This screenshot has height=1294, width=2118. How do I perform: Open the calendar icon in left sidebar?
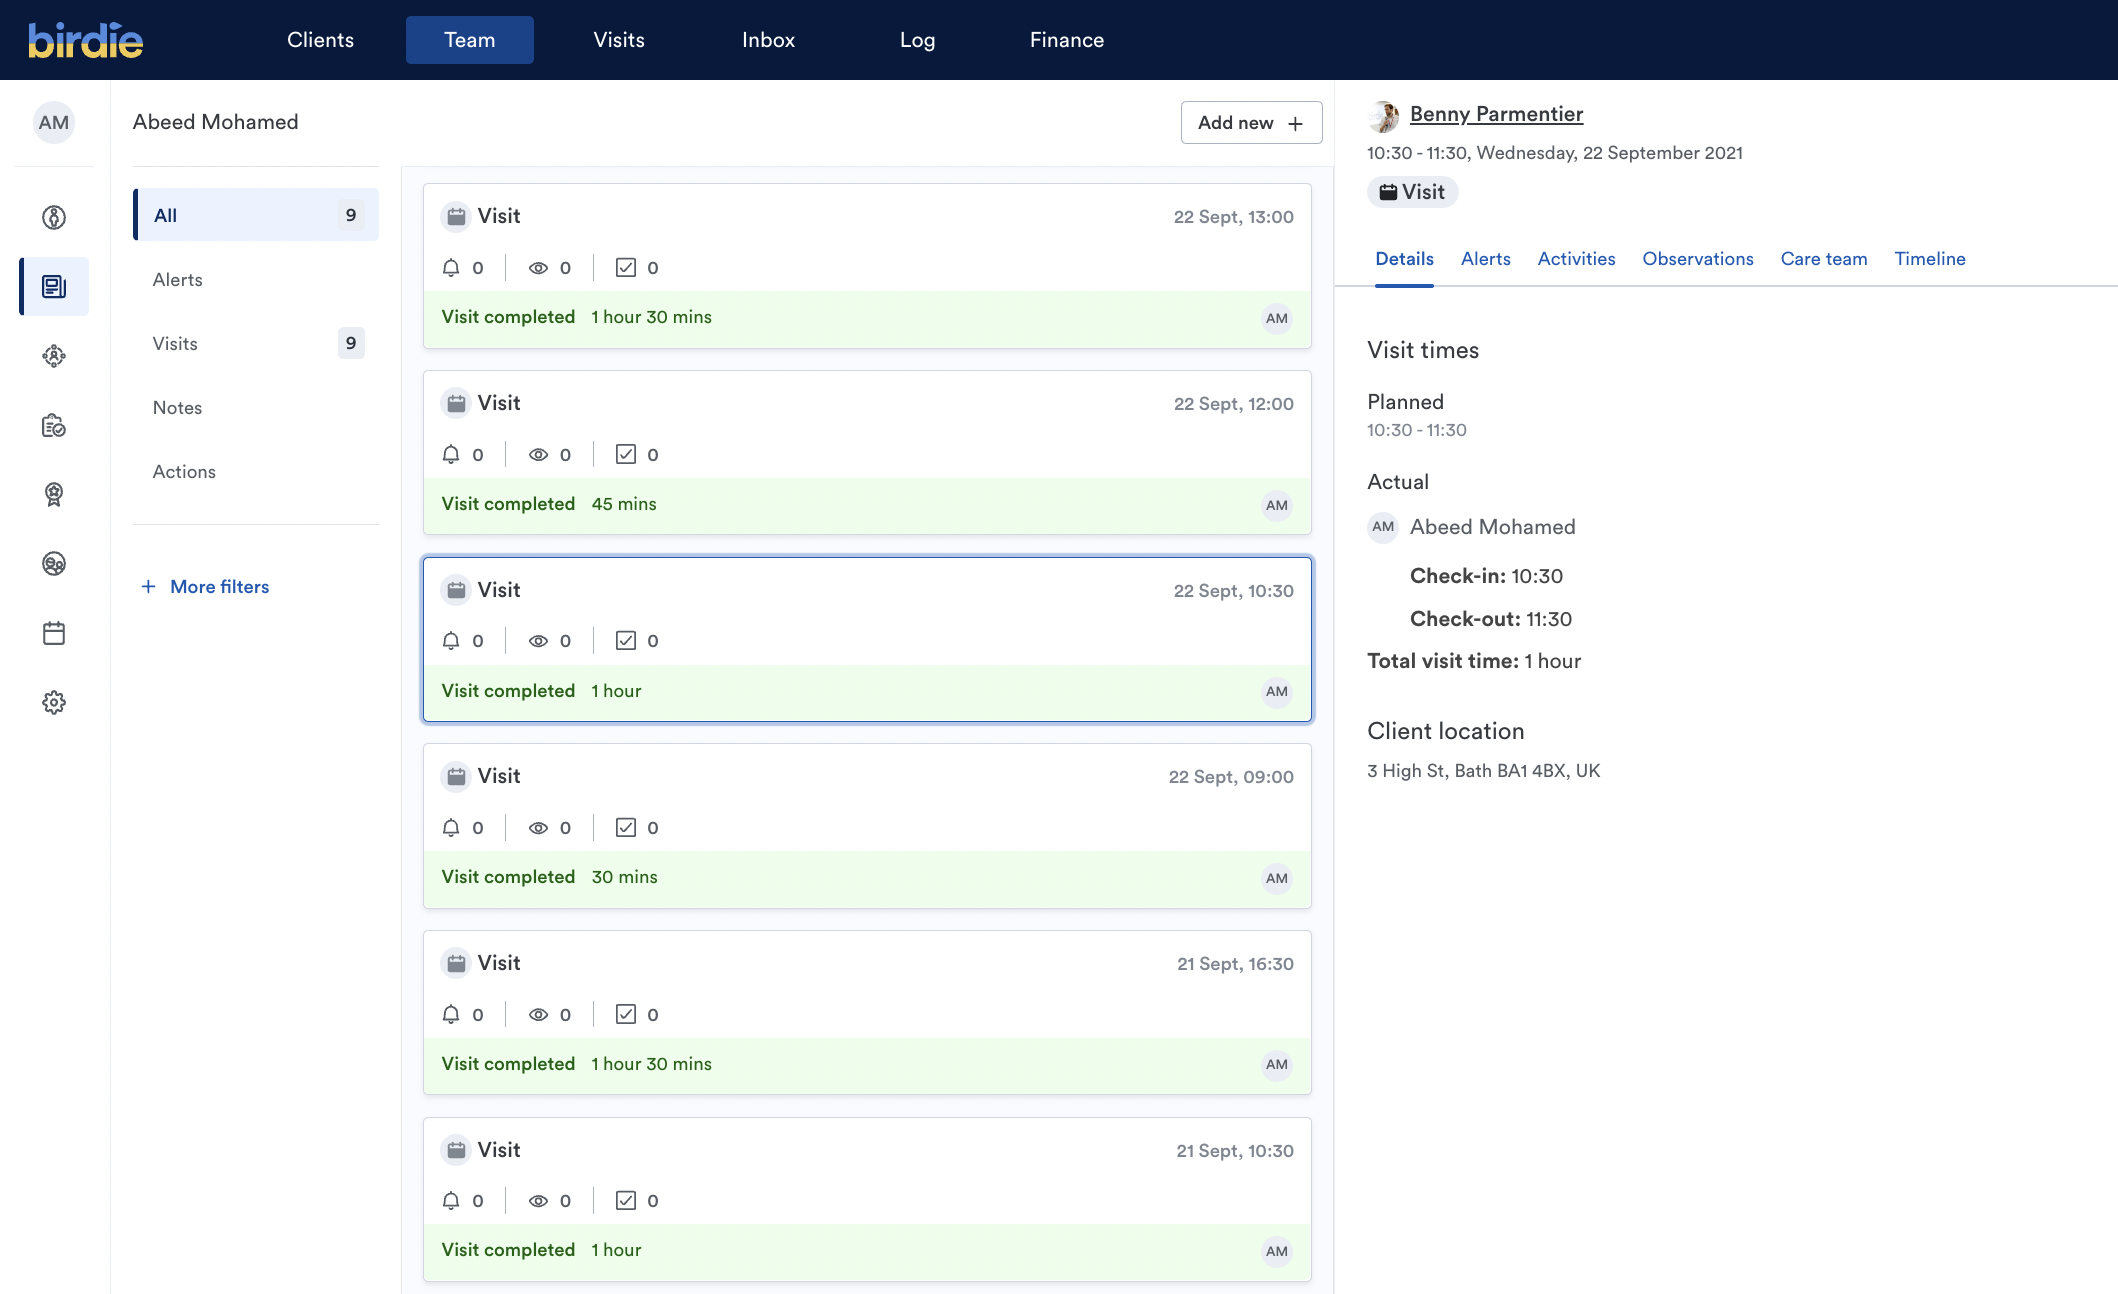point(54,633)
